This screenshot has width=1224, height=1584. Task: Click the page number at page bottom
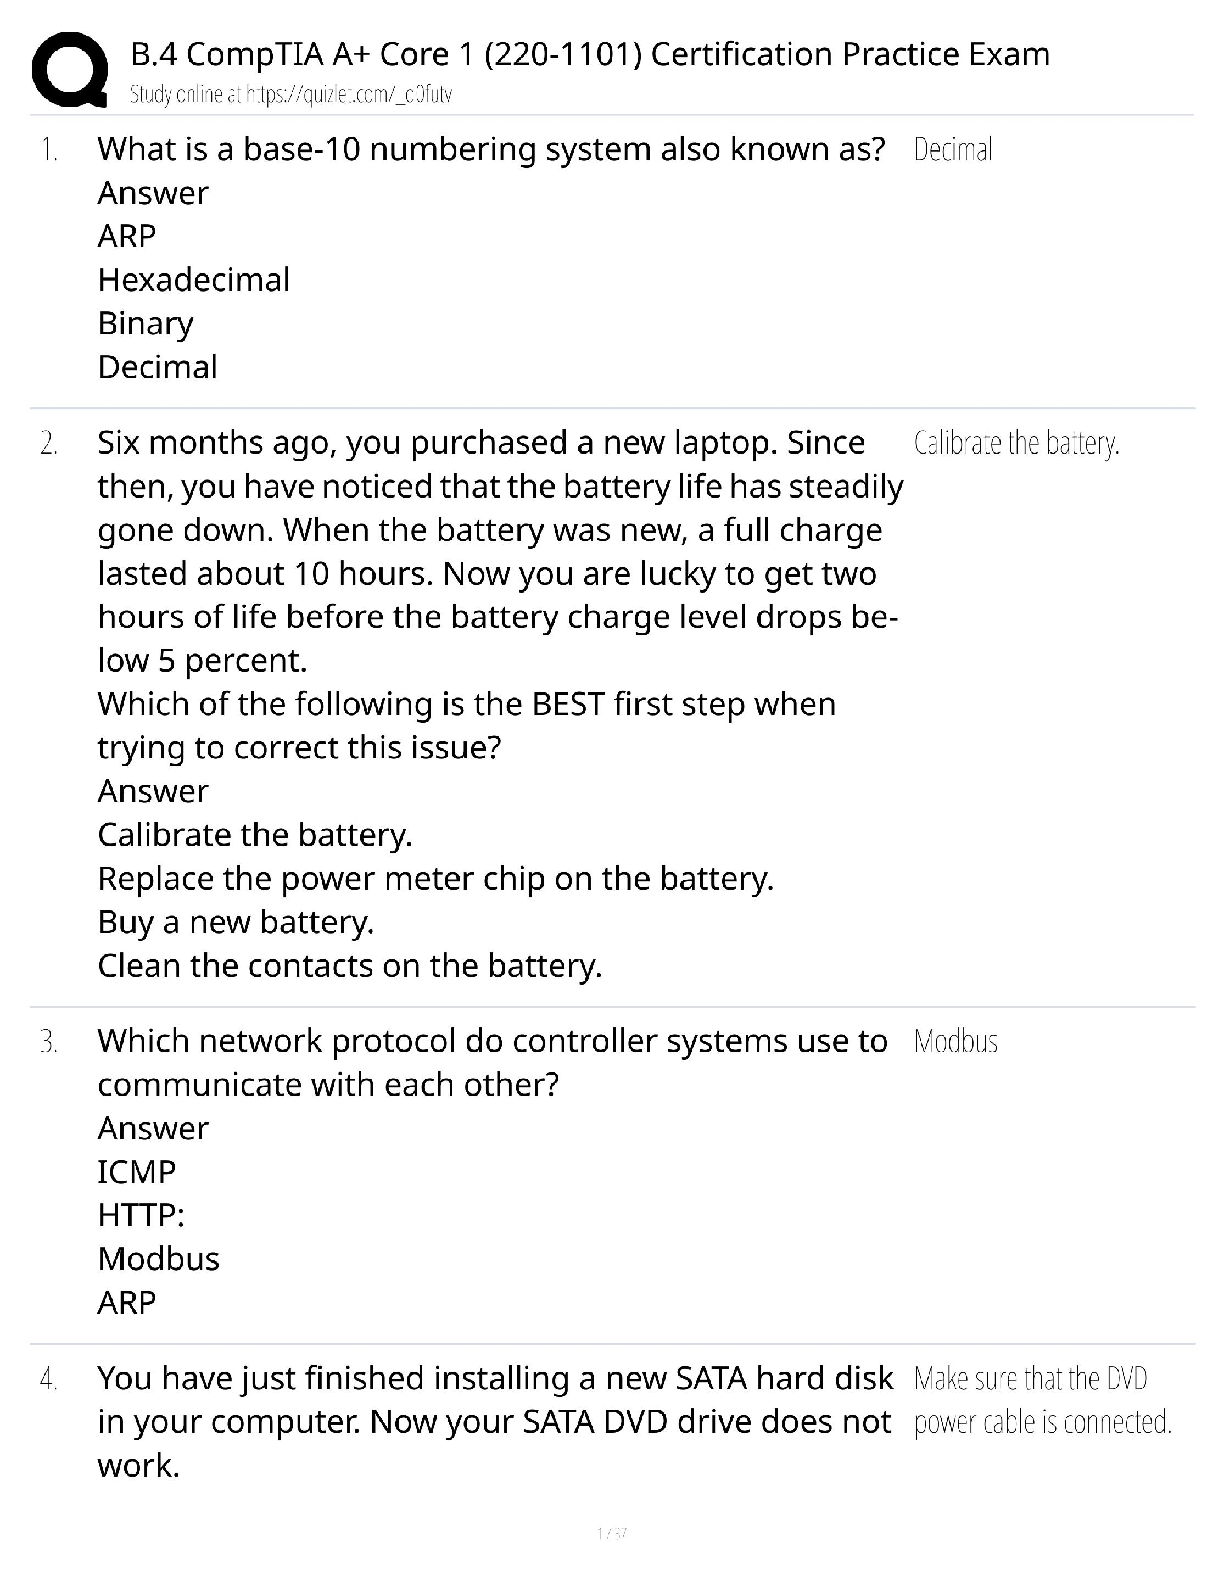click(x=611, y=1533)
